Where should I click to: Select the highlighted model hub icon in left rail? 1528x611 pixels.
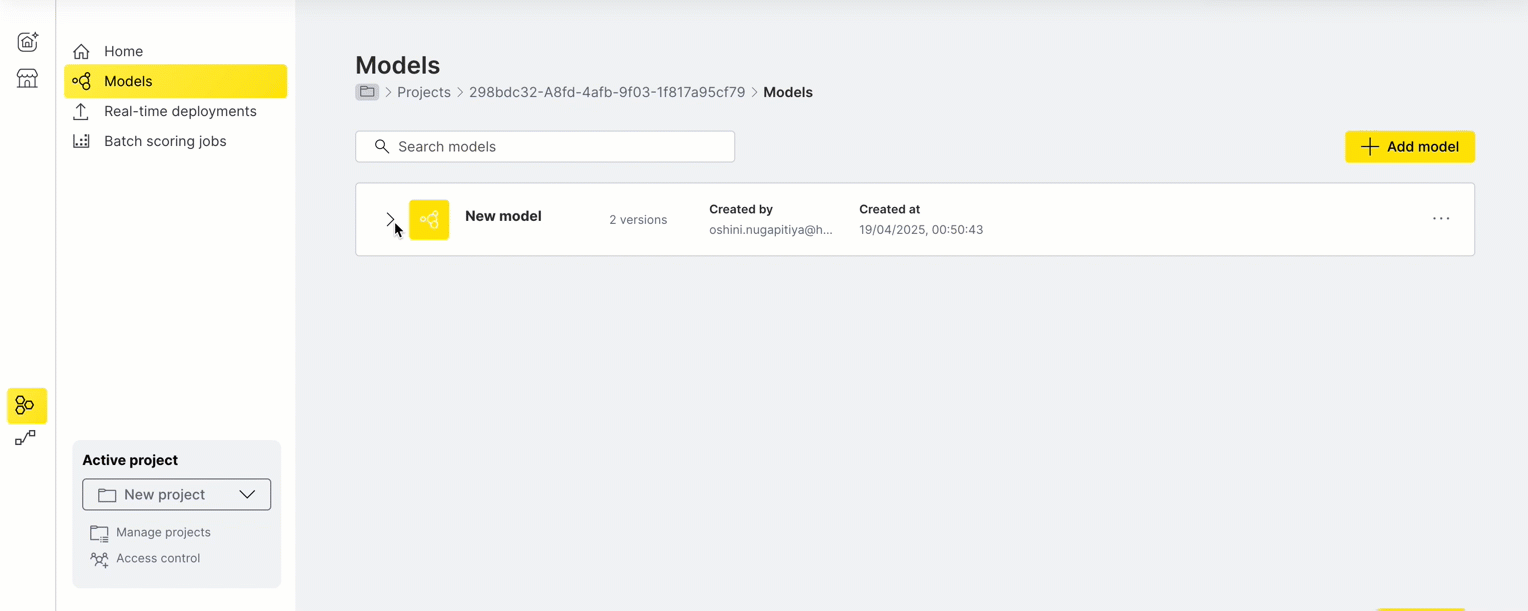click(26, 405)
